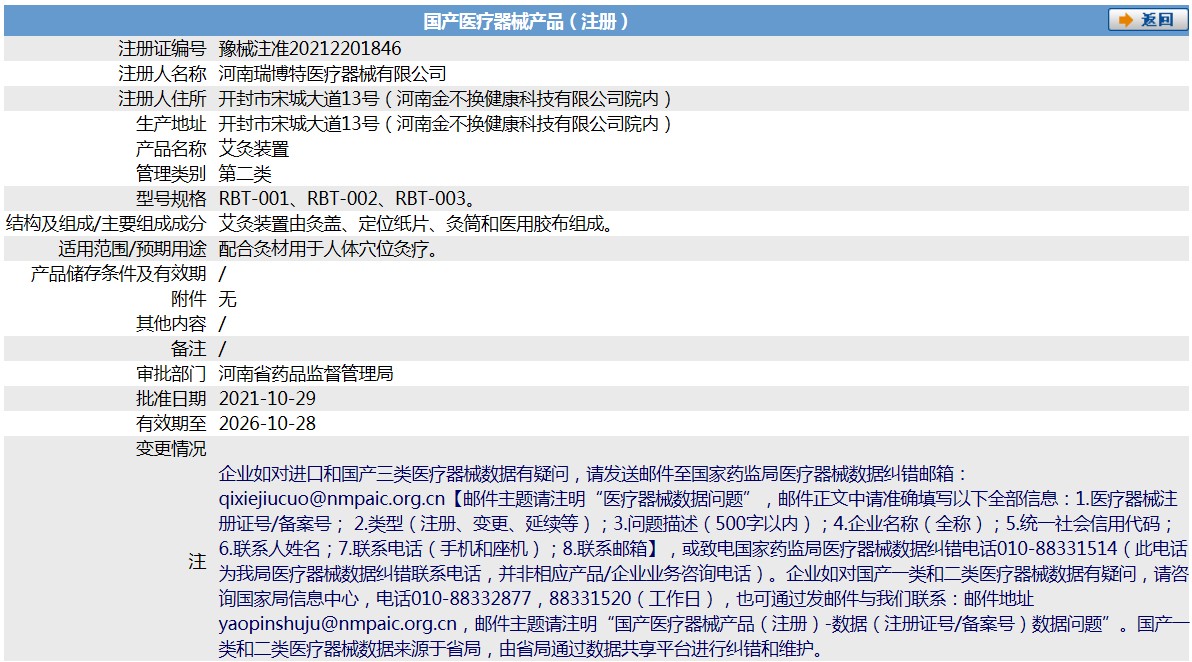
Task: Select email qixiejiucuo@nmpaic.org.cn in note
Action: click(x=331, y=499)
